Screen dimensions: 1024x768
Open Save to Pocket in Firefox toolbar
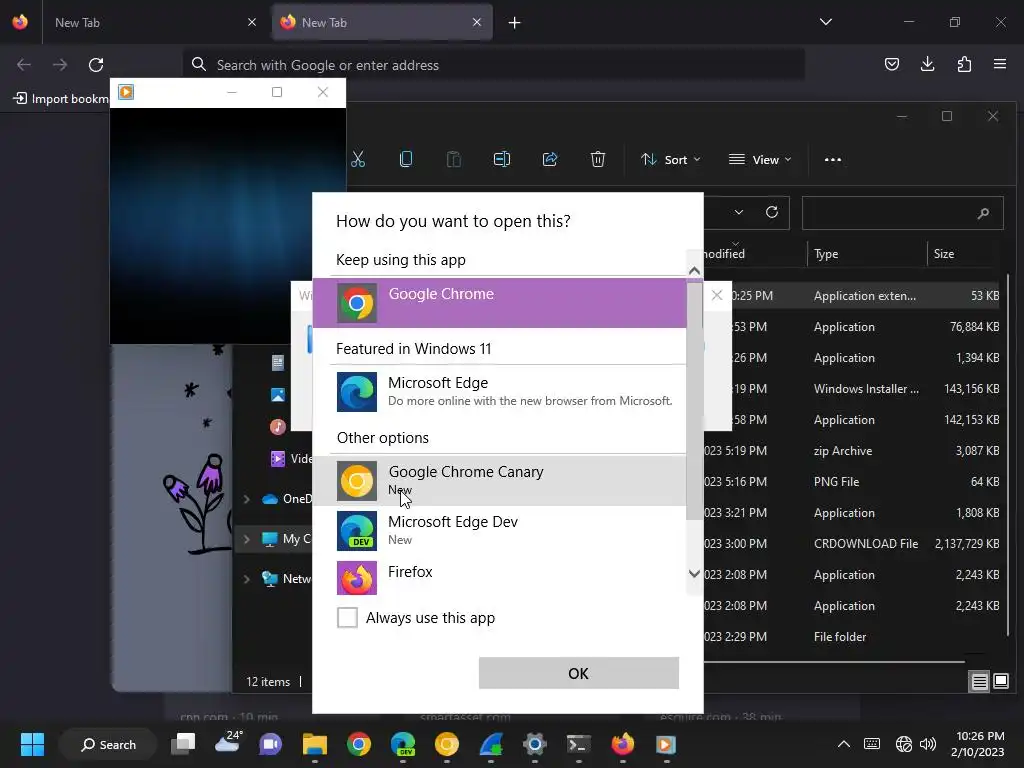coord(891,64)
